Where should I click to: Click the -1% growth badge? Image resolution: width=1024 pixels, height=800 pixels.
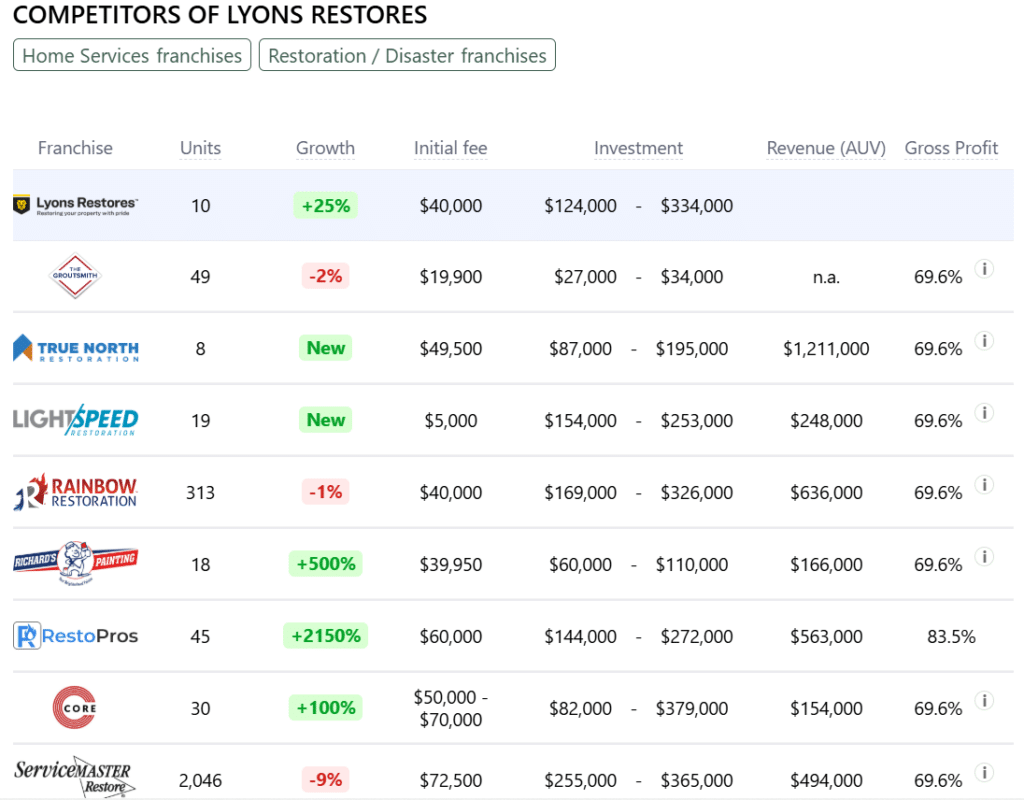tap(325, 491)
